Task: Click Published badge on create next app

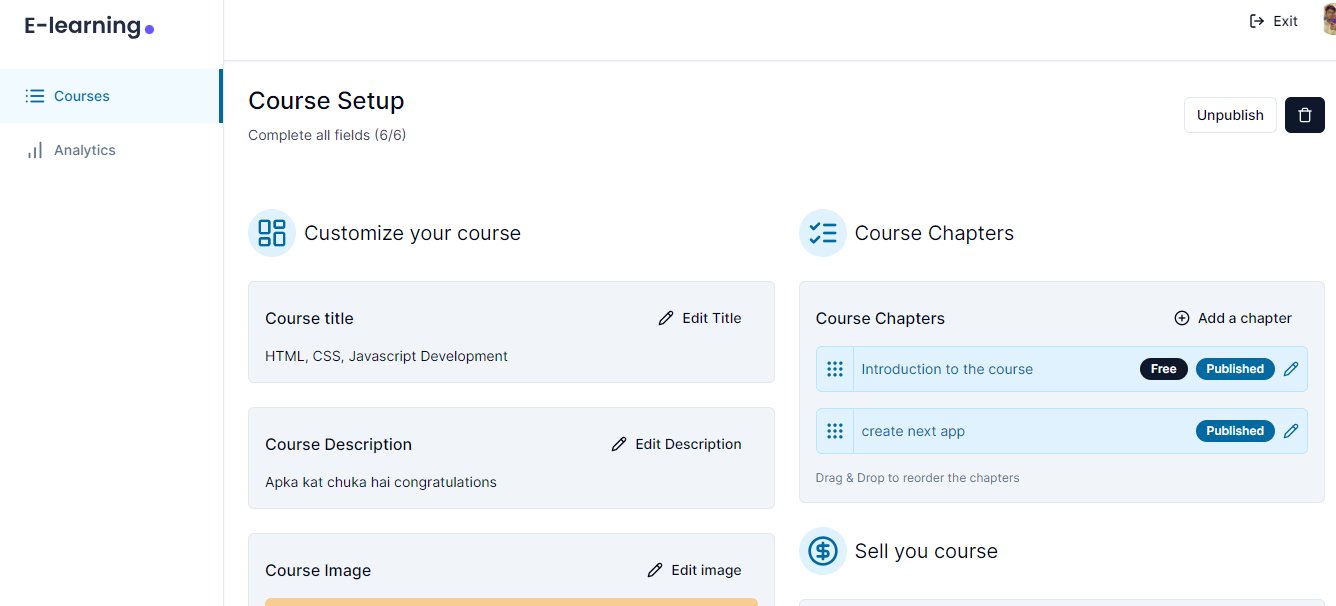Action: (1235, 431)
